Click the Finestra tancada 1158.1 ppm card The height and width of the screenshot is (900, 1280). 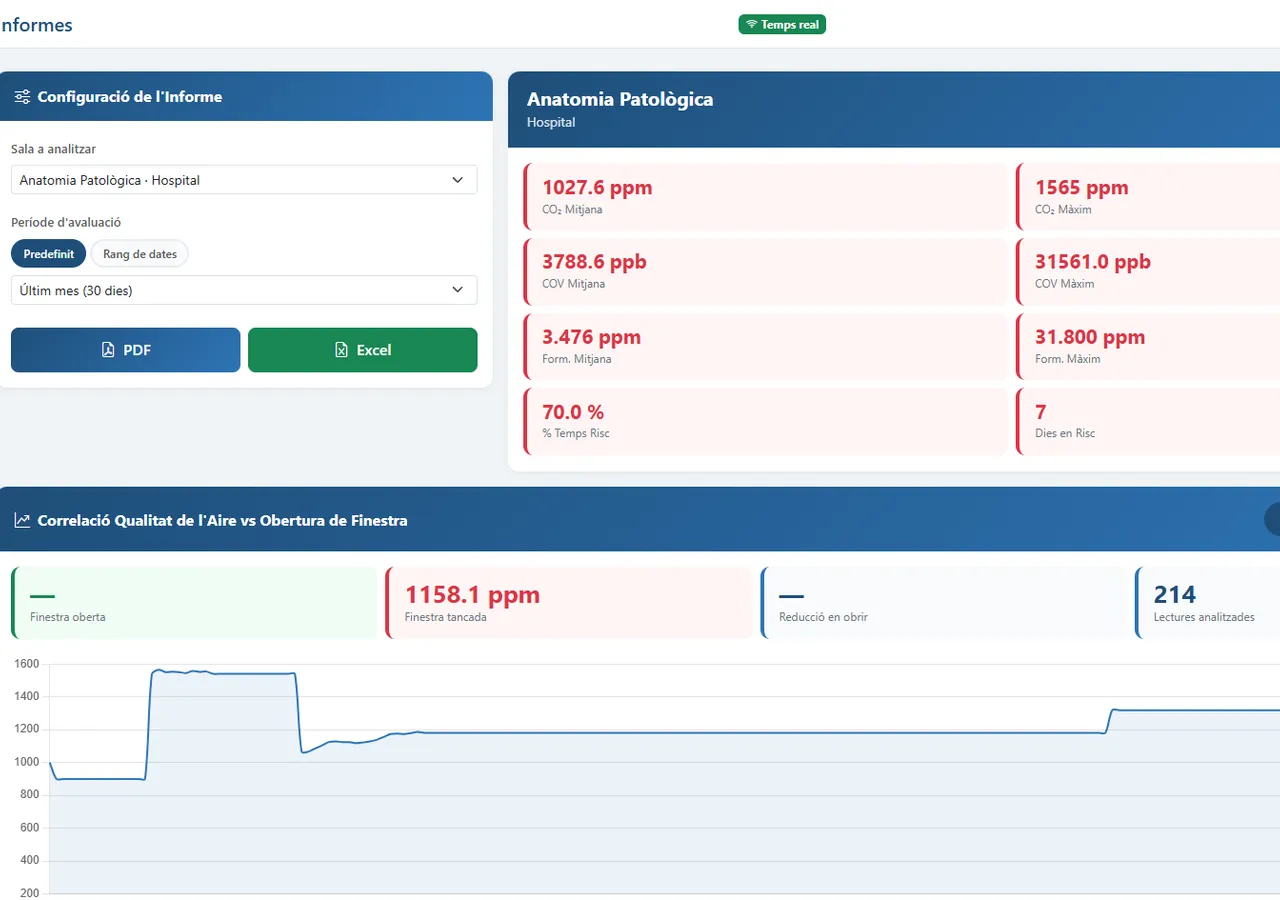click(x=569, y=603)
